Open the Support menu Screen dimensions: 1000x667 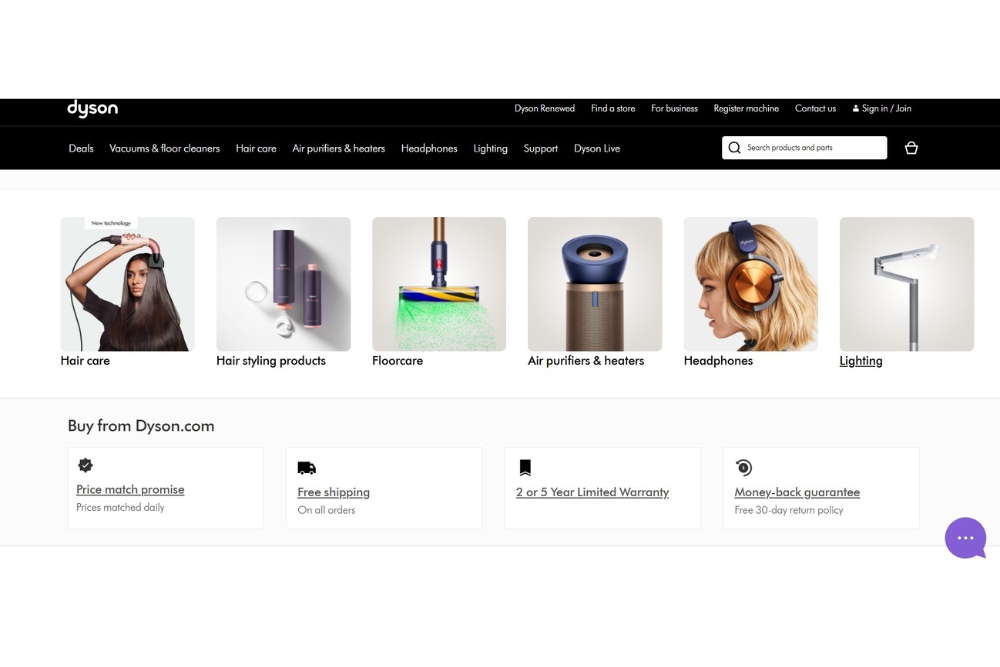[x=541, y=149]
